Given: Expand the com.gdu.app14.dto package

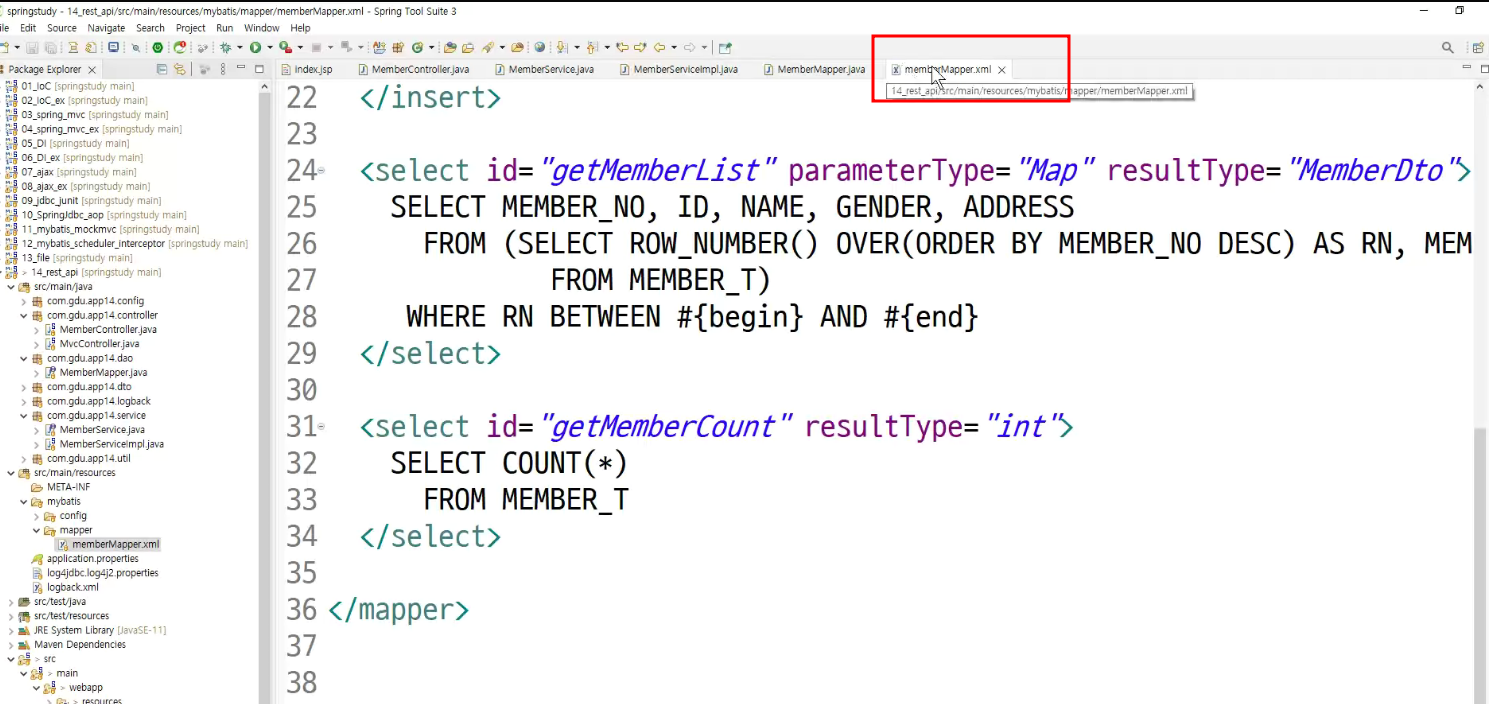Looking at the screenshot, I should pyautogui.click(x=24, y=387).
